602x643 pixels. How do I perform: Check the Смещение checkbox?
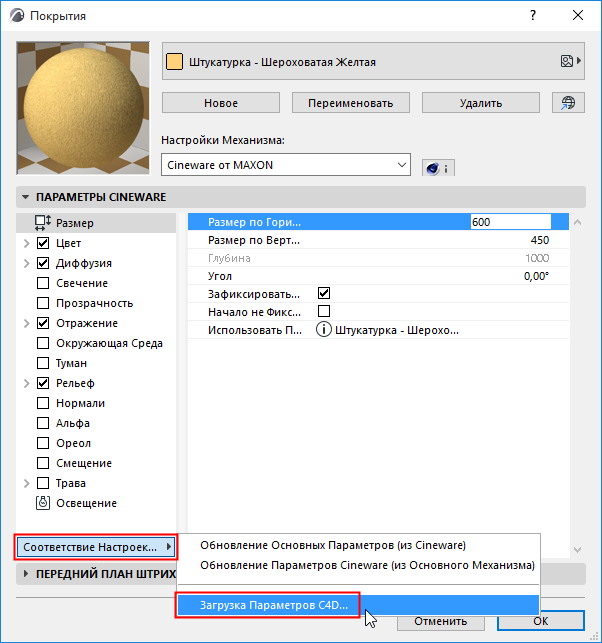pos(43,463)
